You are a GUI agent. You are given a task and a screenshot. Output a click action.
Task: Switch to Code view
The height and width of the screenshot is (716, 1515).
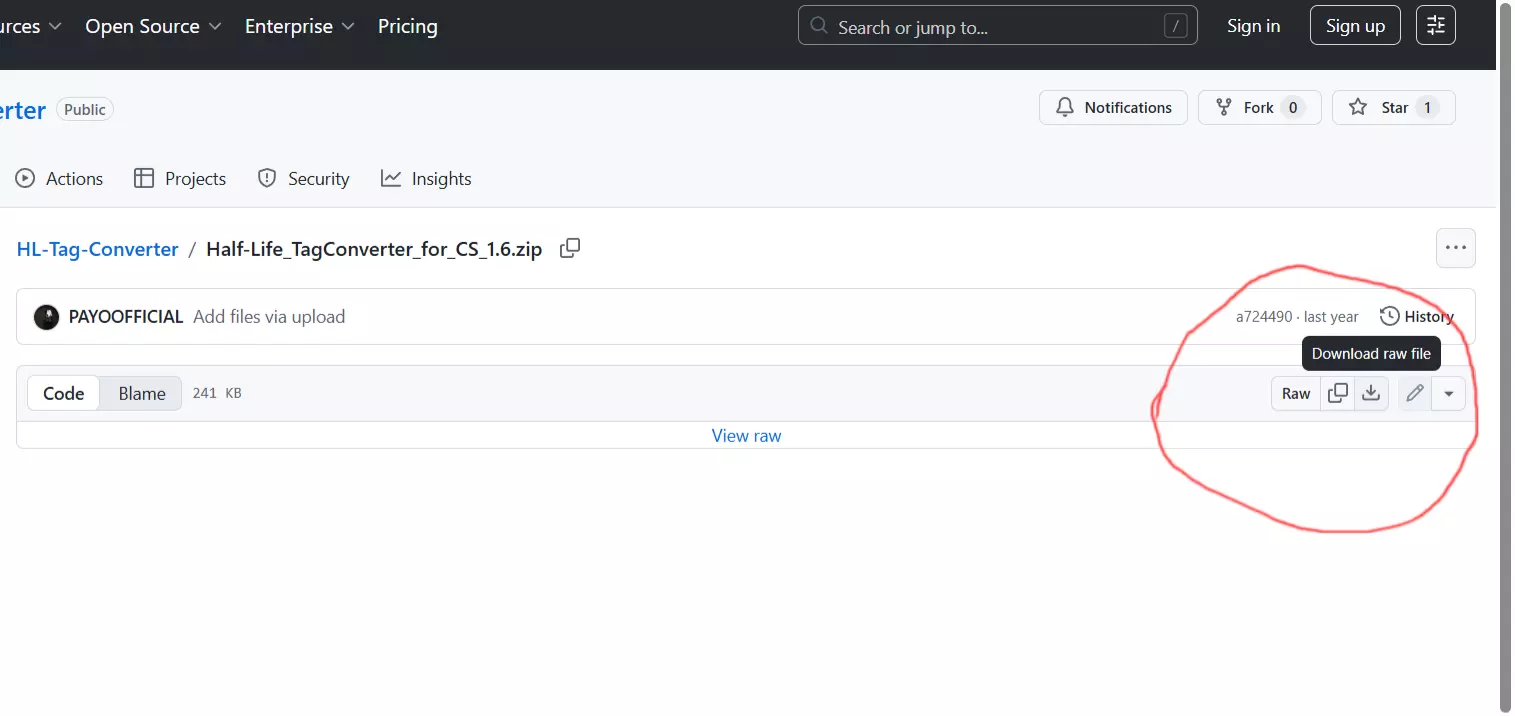point(63,393)
